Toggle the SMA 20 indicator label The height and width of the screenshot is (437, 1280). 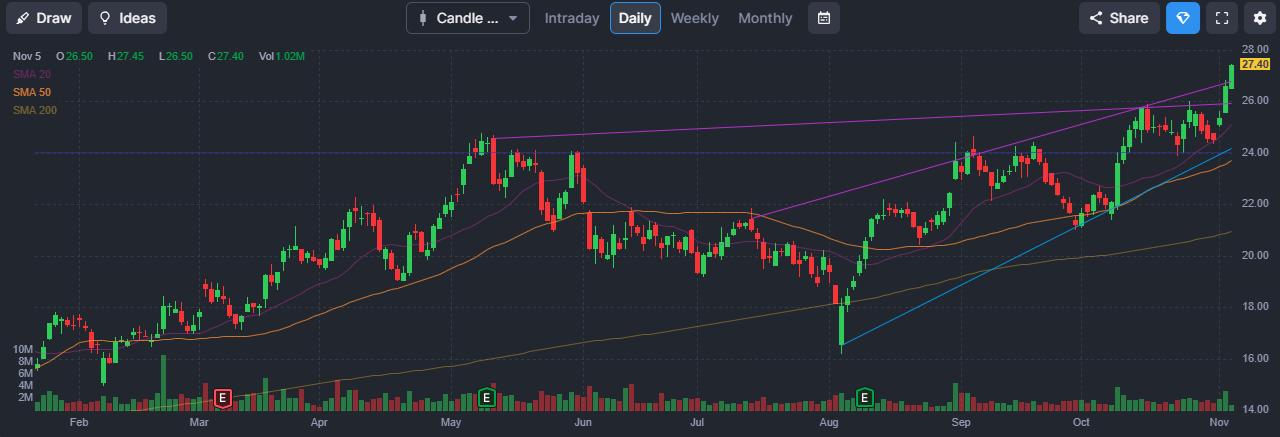pos(32,74)
